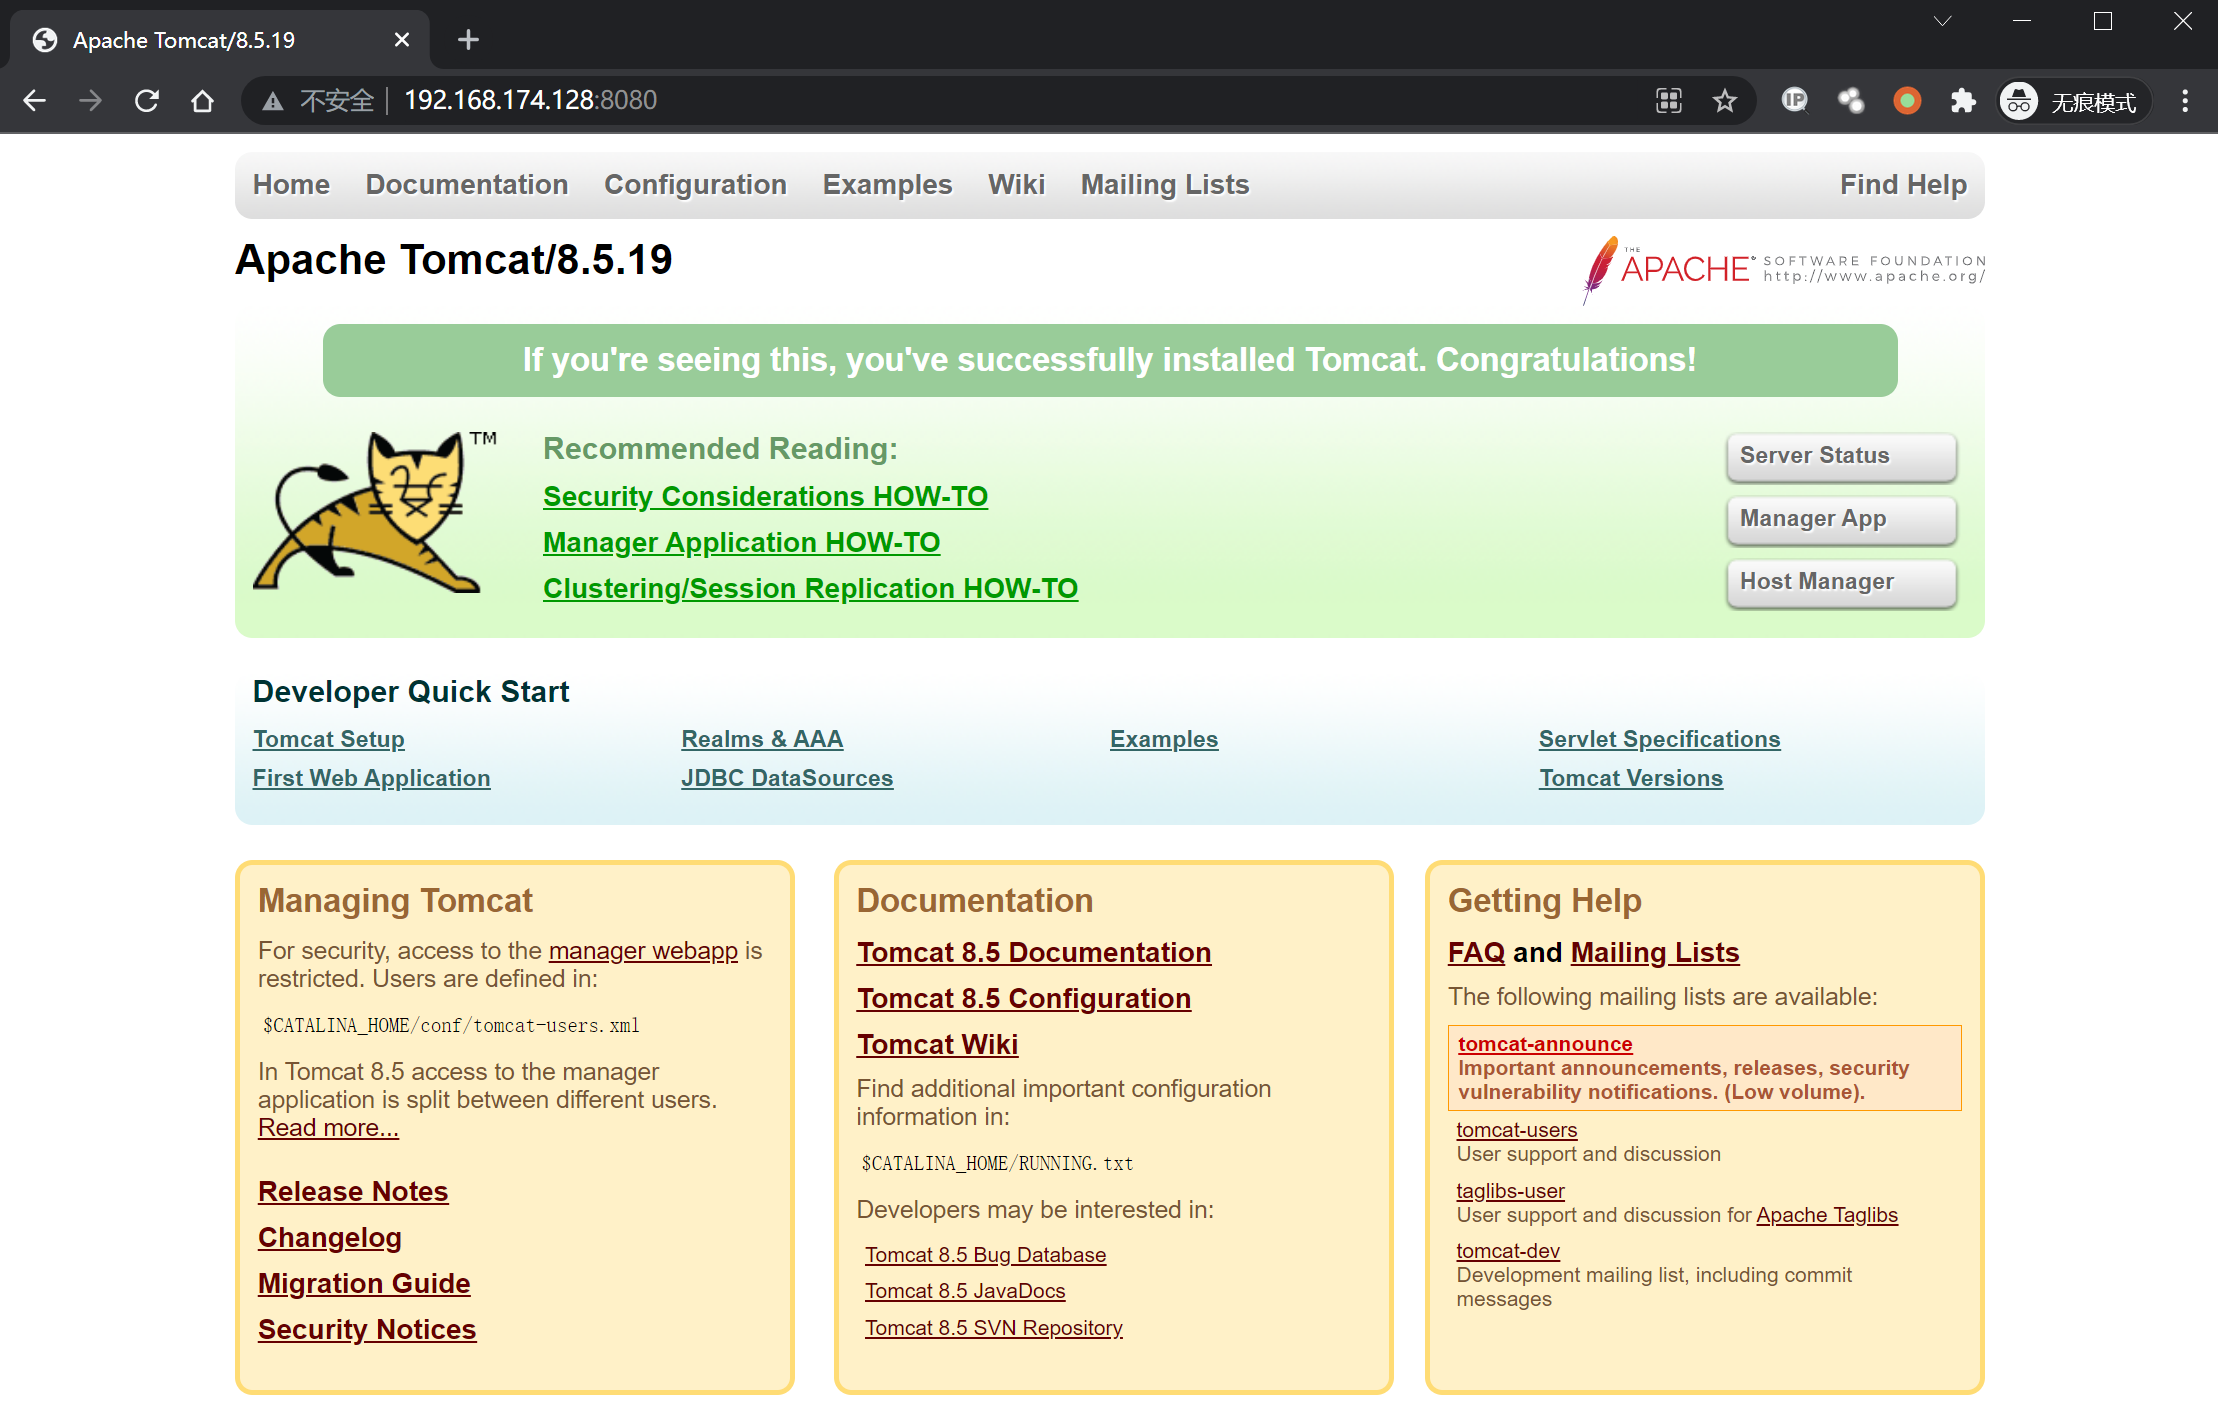Open the Manager App button
Screen dimensions: 2218x1423
pos(1840,519)
